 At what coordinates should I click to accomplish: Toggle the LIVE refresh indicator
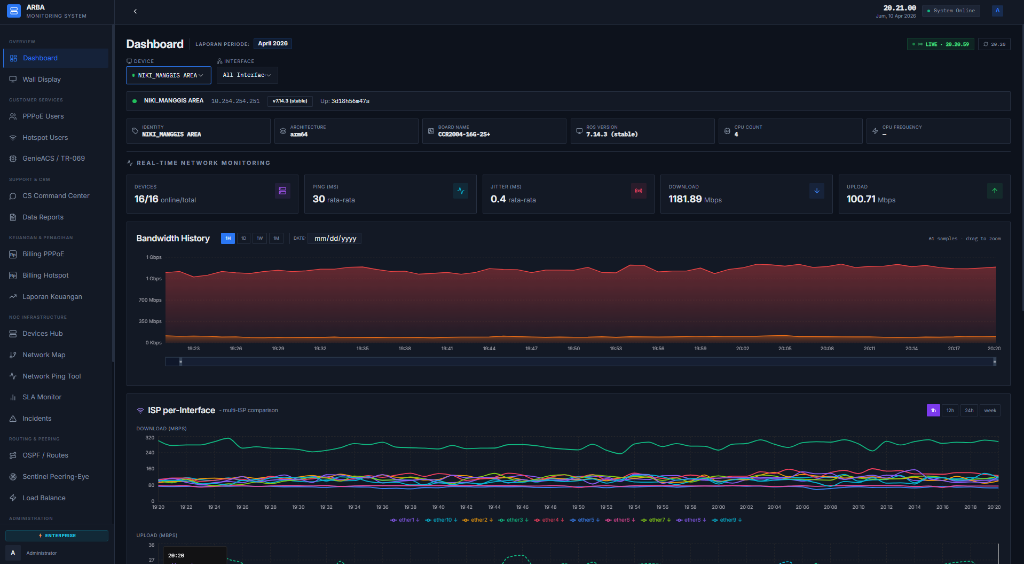941,44
